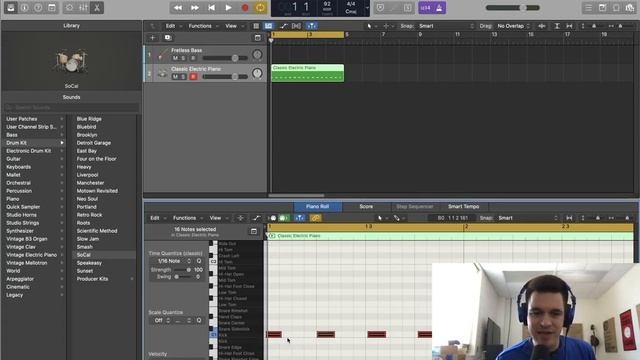640x360 pixels.
Task: Adjust the master volume slider
Action: coord(513,8)
